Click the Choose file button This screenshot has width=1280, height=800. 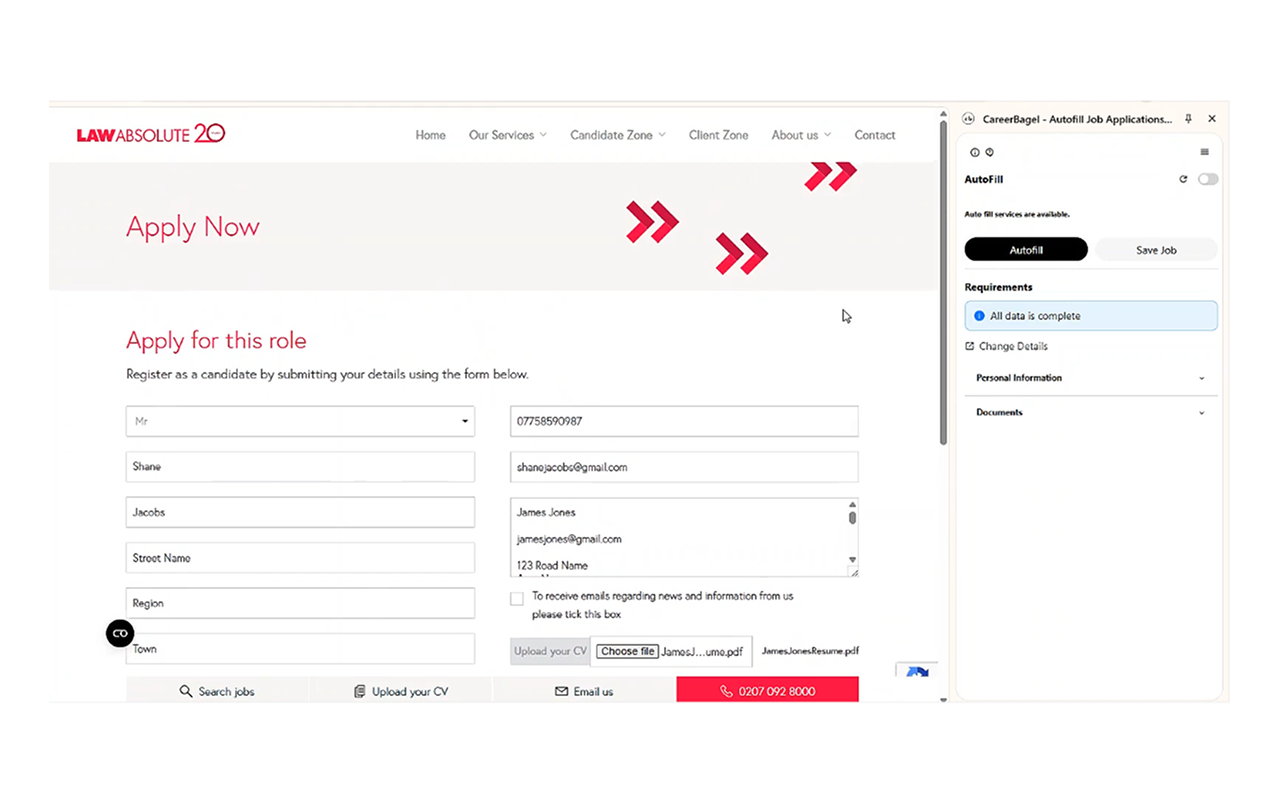627,651
